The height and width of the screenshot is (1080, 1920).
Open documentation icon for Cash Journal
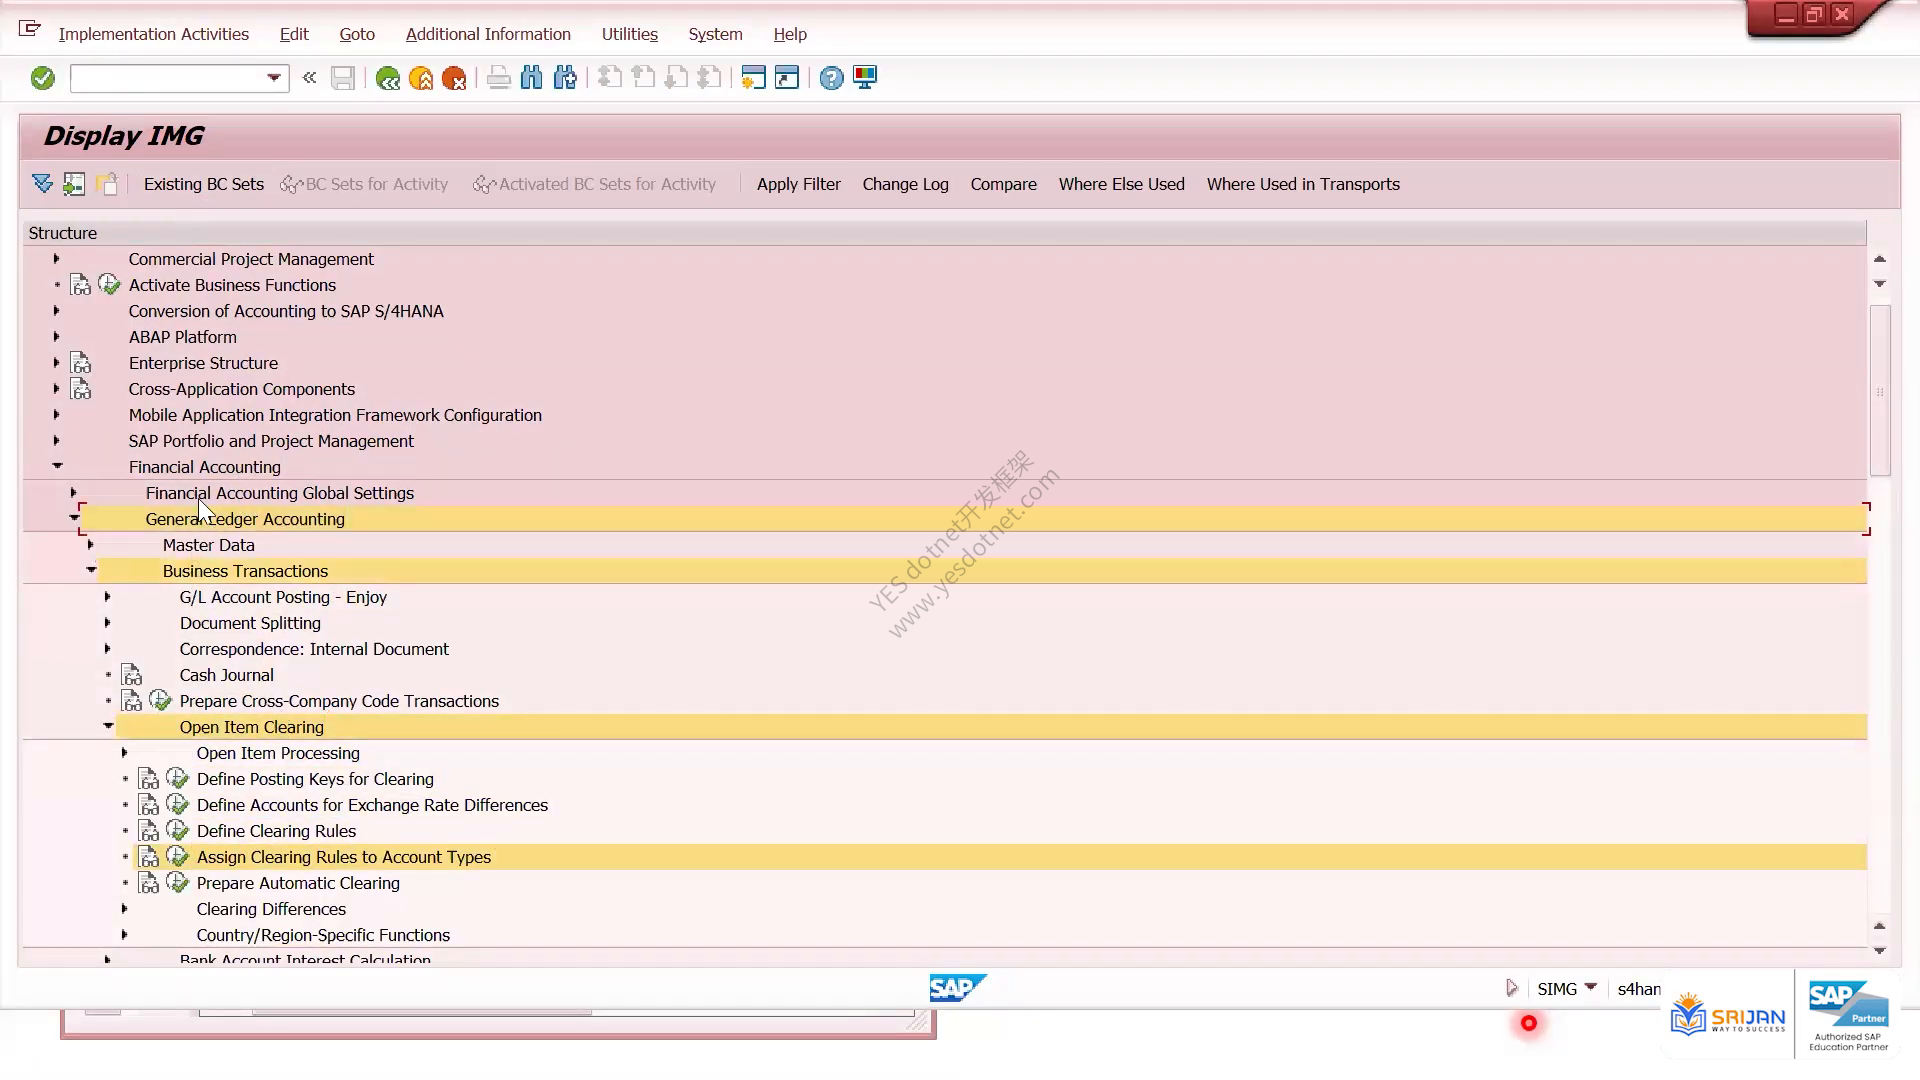[x=132, y=675]
